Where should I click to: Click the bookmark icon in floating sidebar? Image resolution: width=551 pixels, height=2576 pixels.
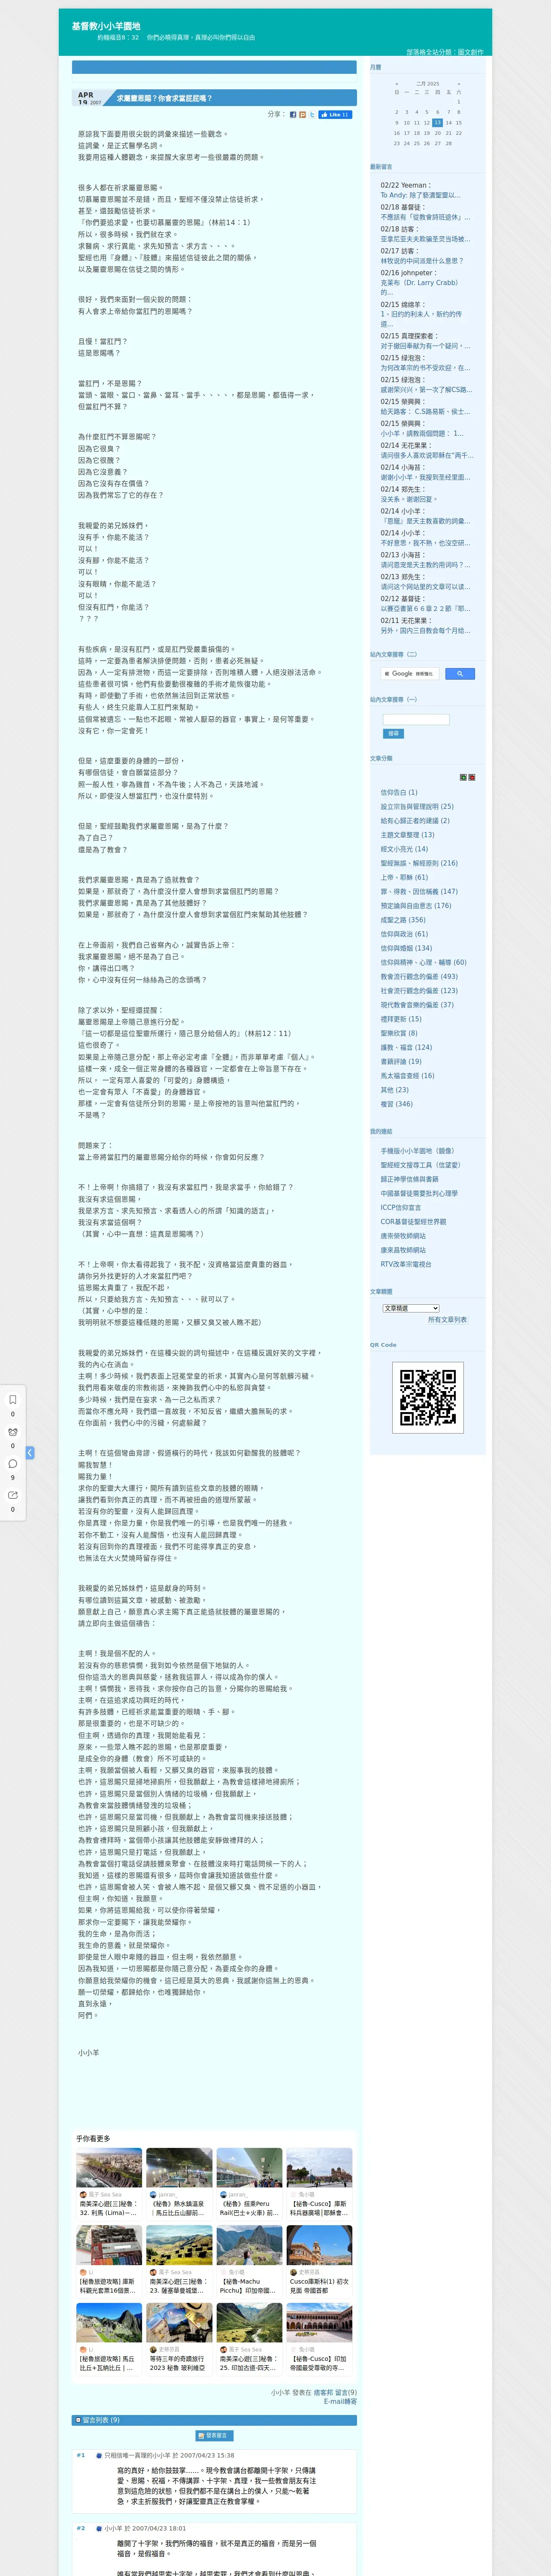pos(13,1400)
